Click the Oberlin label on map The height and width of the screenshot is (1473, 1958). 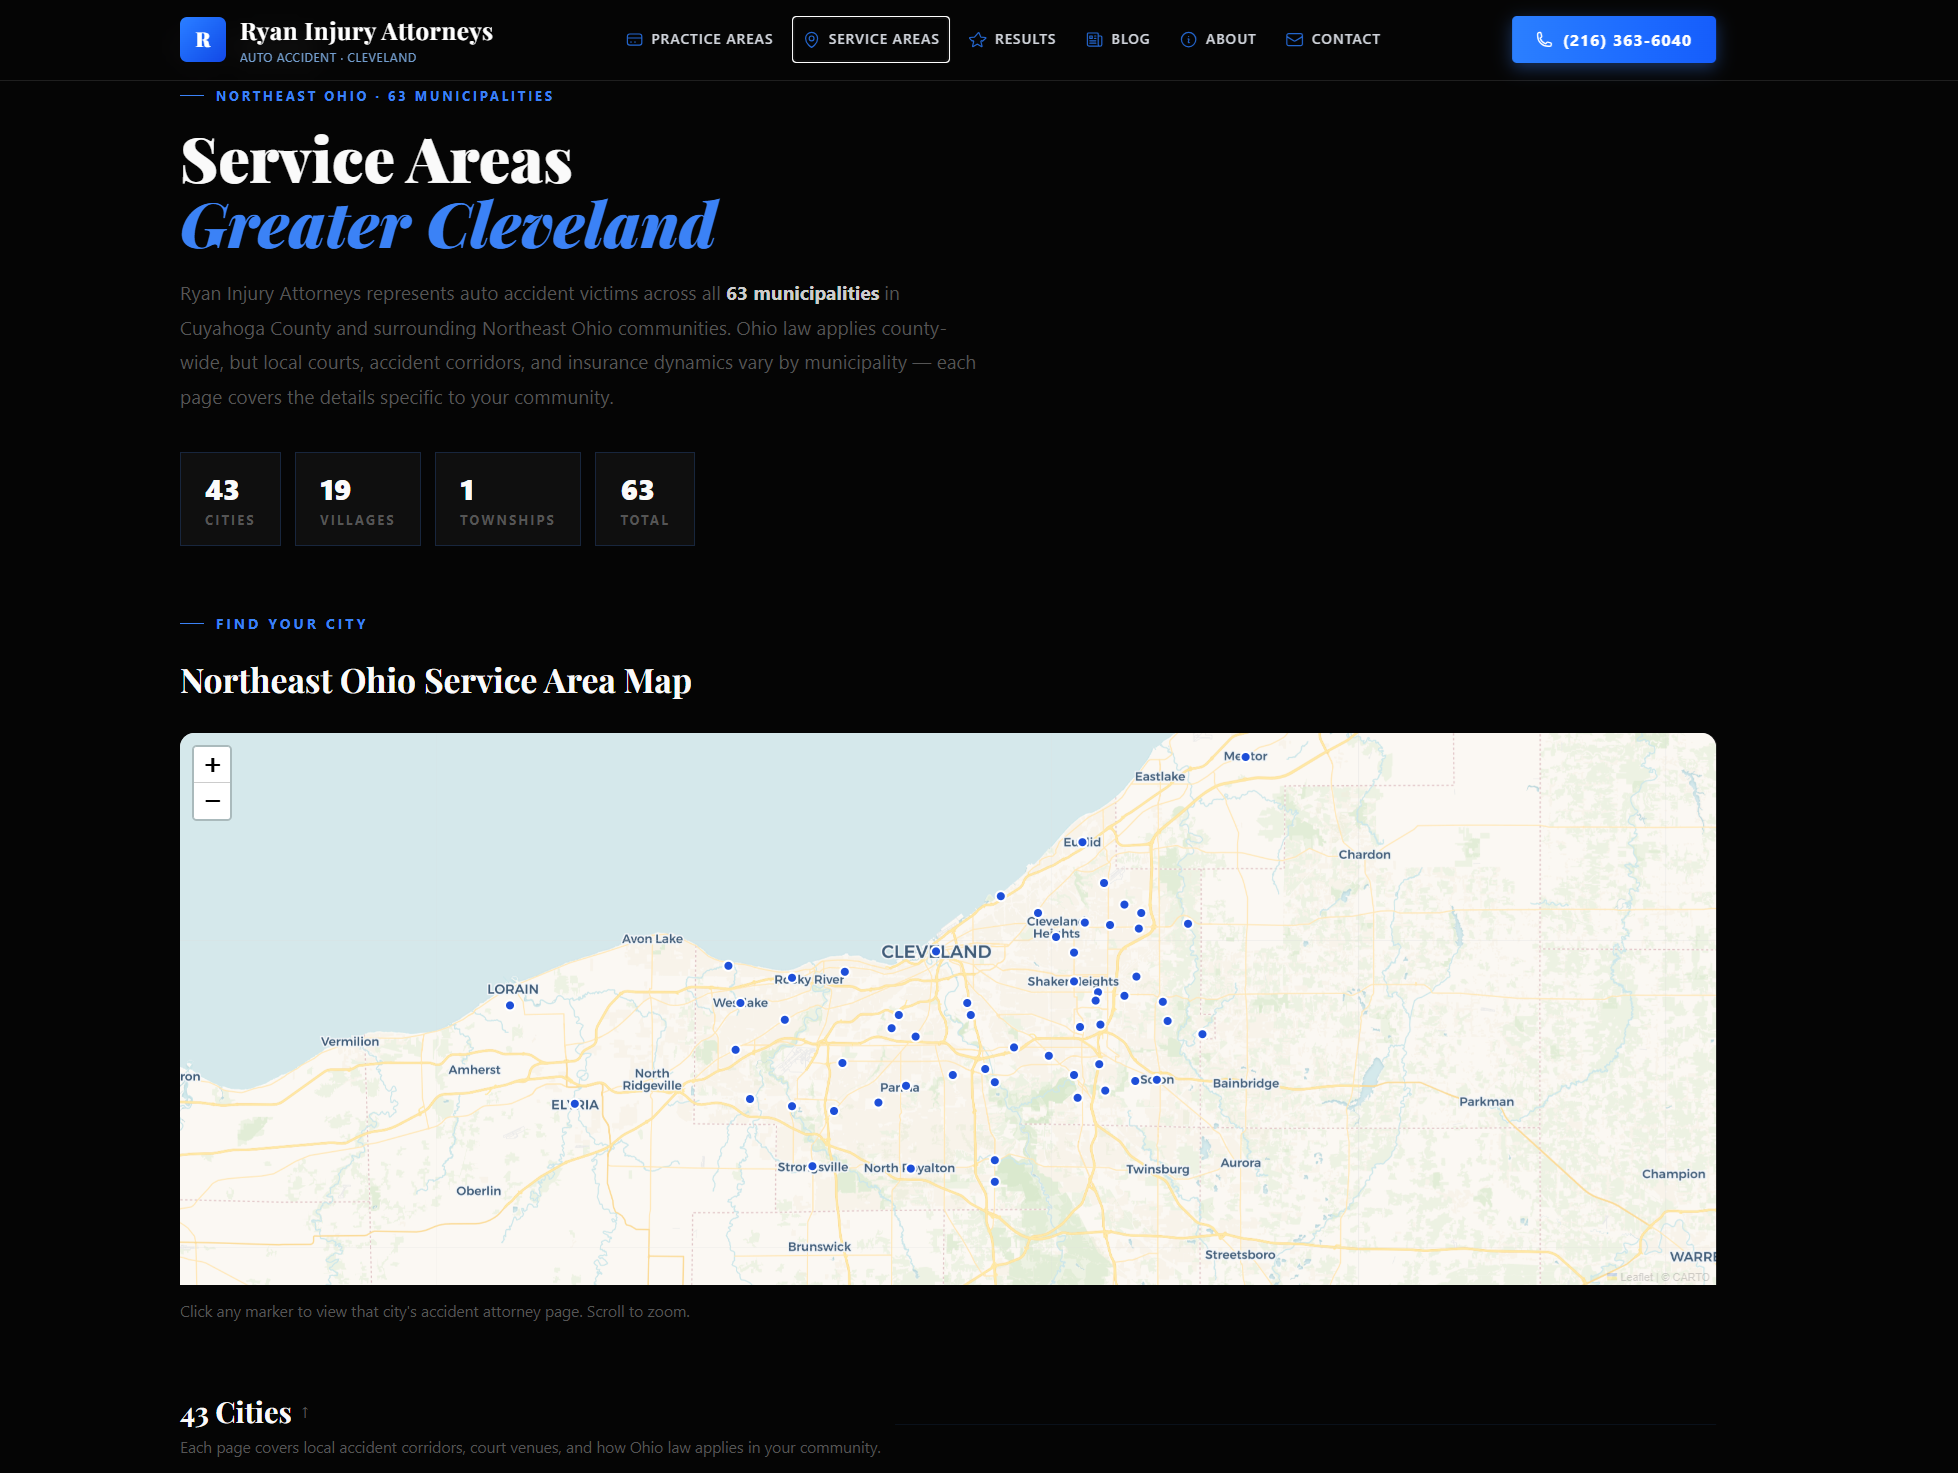pos(478,1191)
